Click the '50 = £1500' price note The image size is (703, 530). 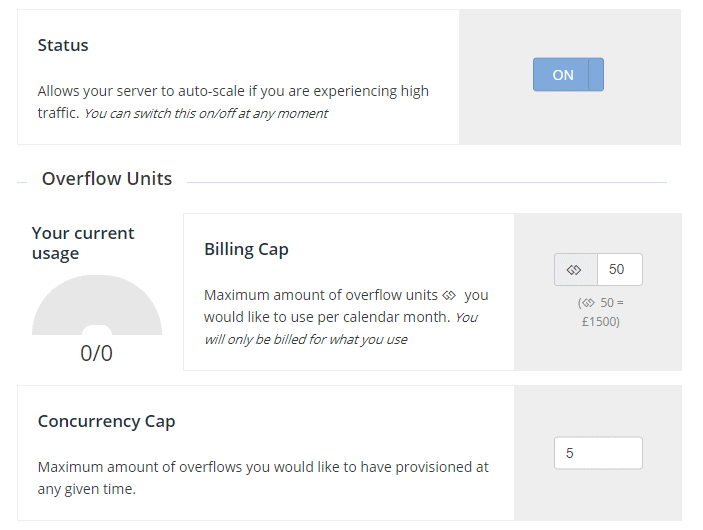click(x=601, y=312)
